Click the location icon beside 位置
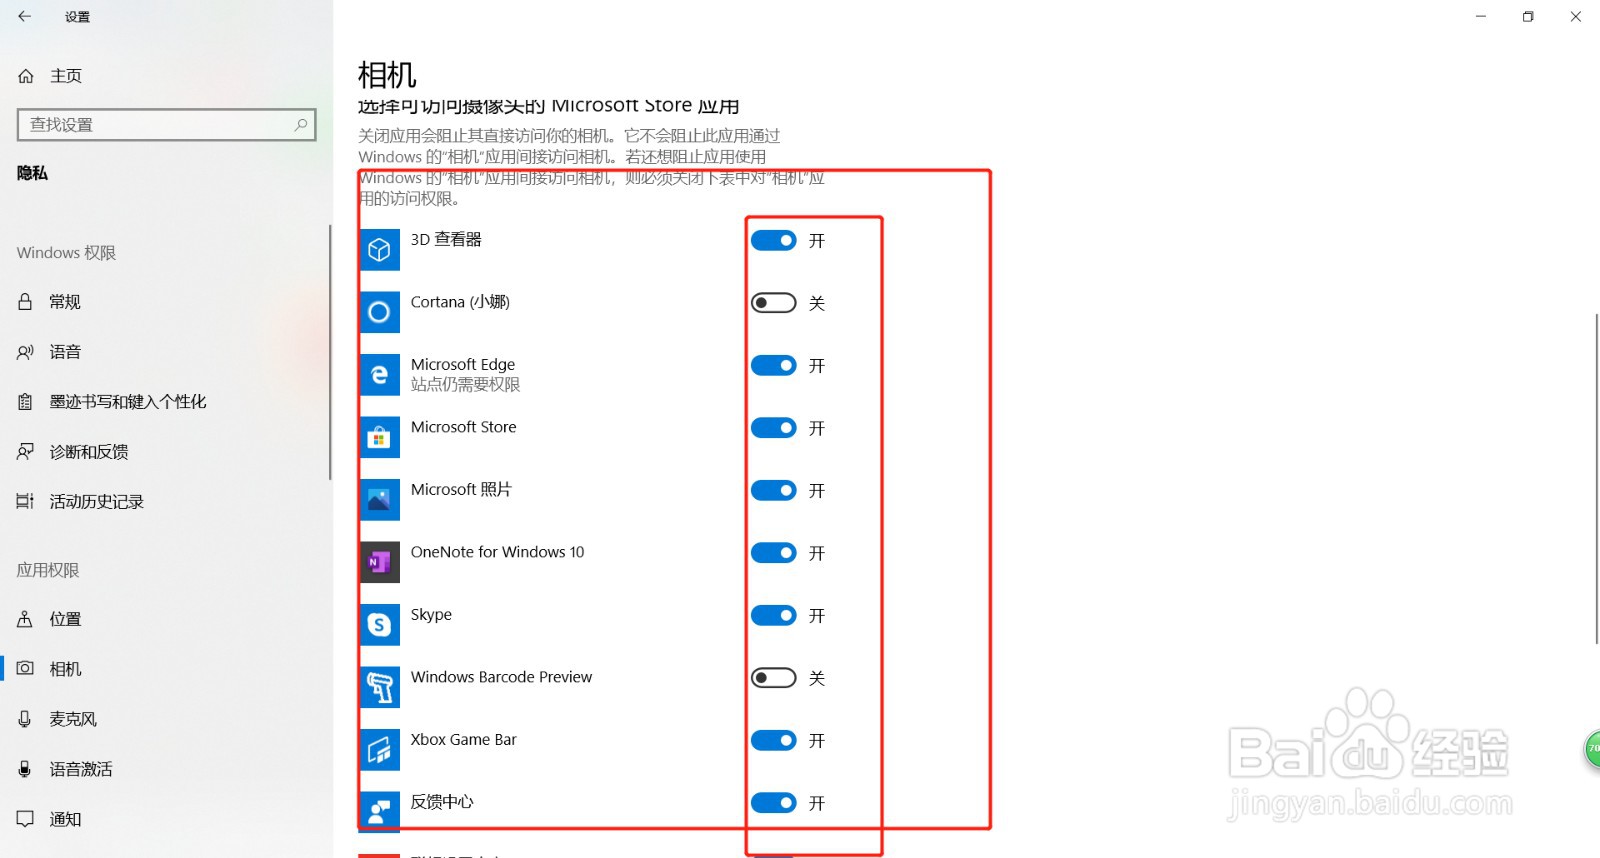1600x858 pixels. pos(25,619)
